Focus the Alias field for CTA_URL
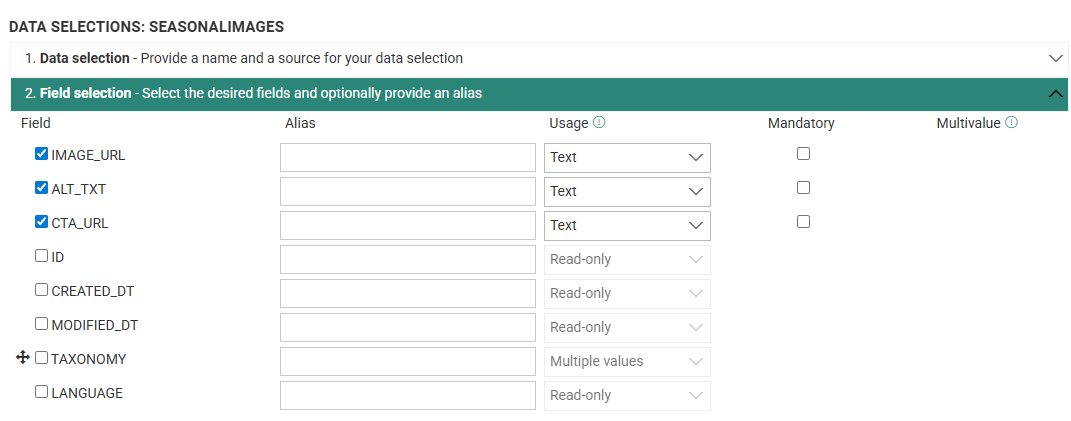The image size is (1071, 421). pos(408,226)
